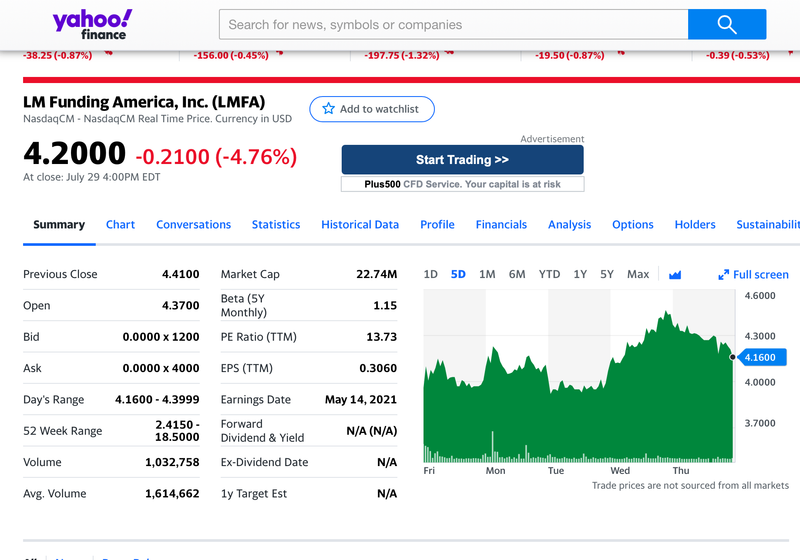Click the LM Funding America, Inc. (LMFA) title
The image size is (800, 560).
144,102
